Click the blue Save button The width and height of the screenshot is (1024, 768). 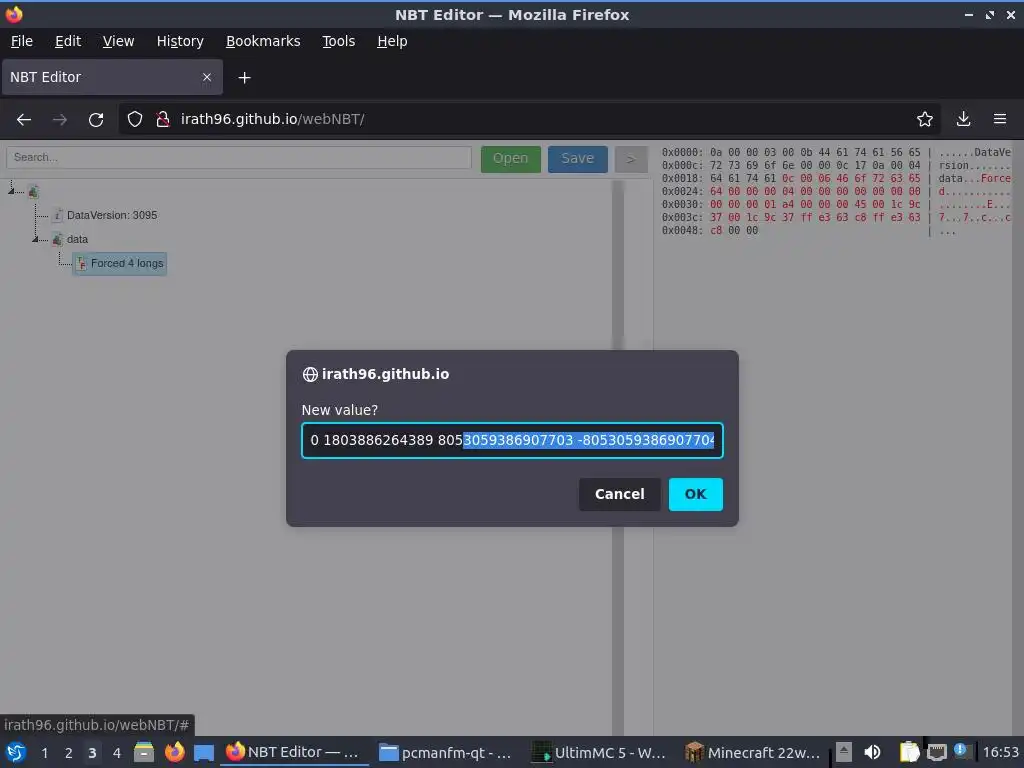pyautogui.click(x=577, y=159)
